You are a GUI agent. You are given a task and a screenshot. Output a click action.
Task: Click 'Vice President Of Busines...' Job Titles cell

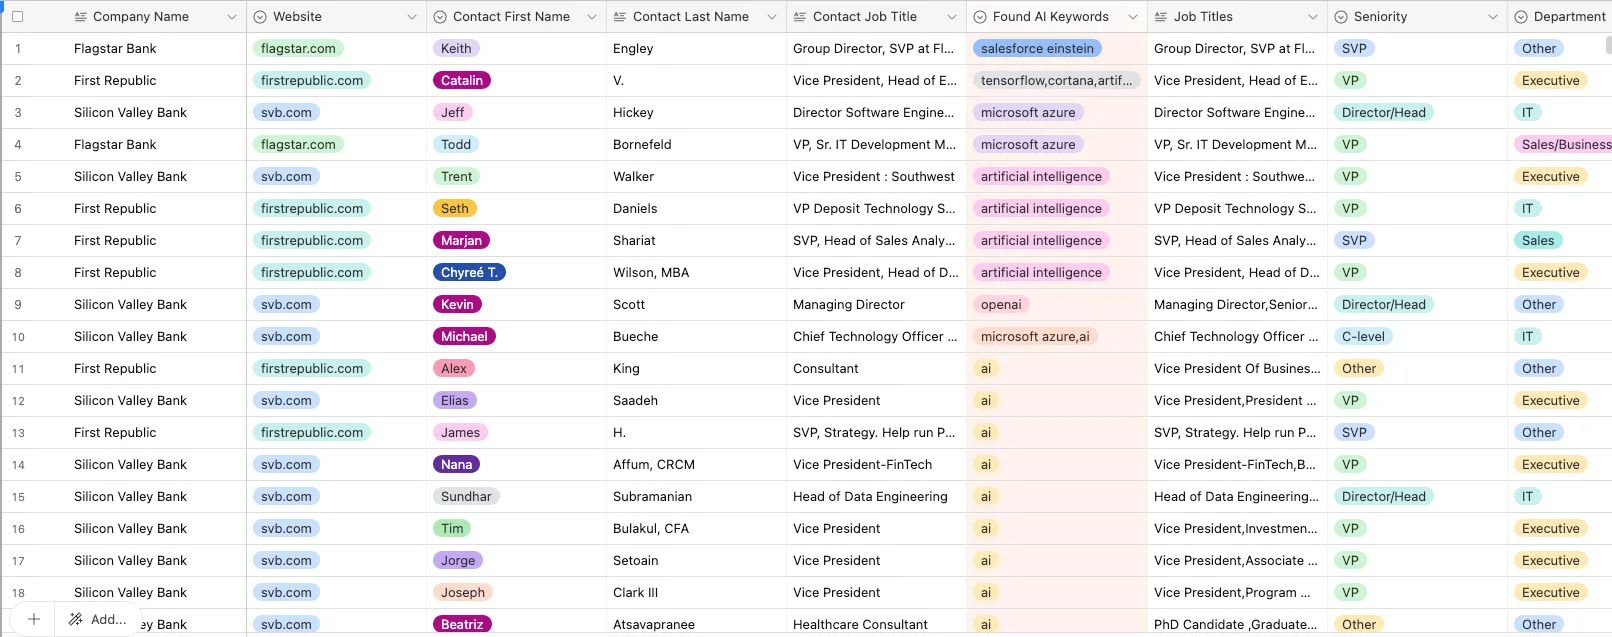coord(1237,368)
